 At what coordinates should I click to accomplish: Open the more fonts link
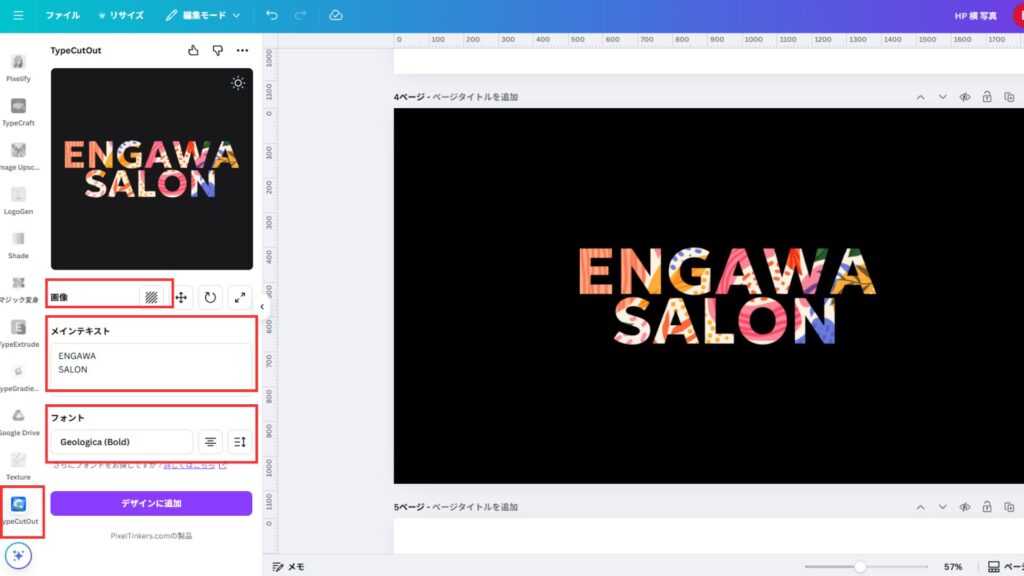coord(195,465)
